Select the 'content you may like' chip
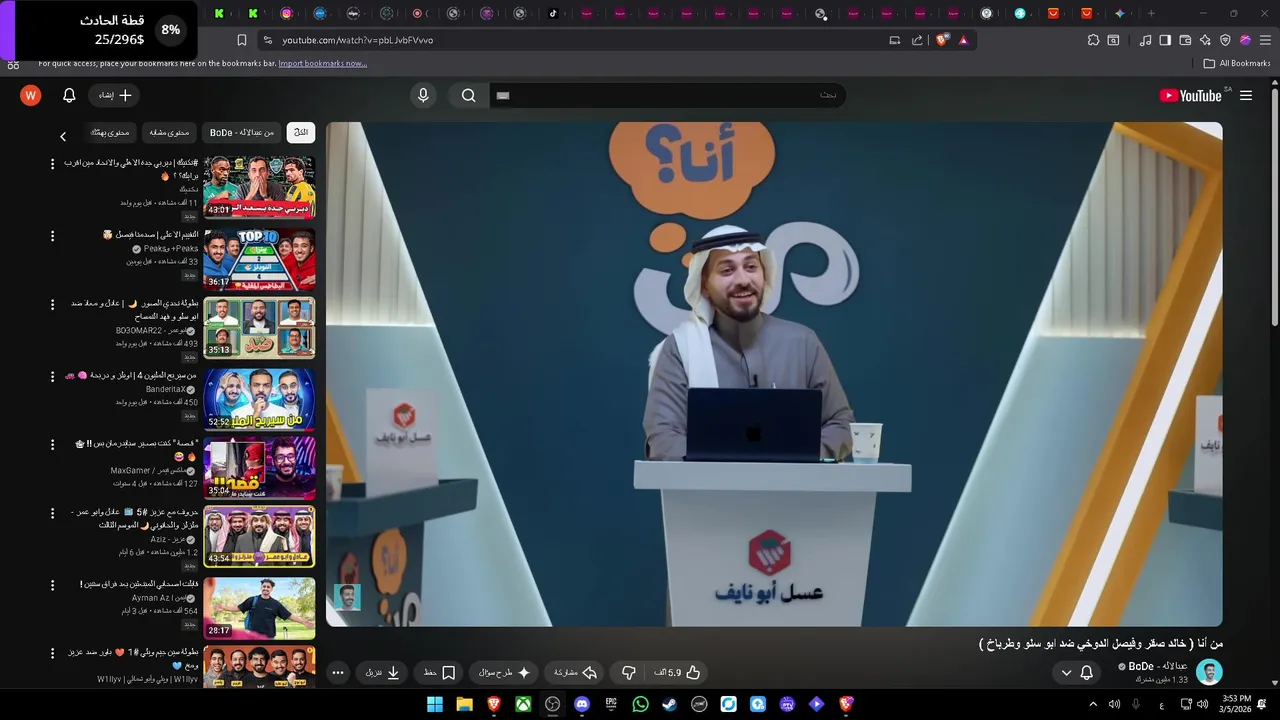The height and width of the screenshot is (720, 1280). tap(110, 132)
